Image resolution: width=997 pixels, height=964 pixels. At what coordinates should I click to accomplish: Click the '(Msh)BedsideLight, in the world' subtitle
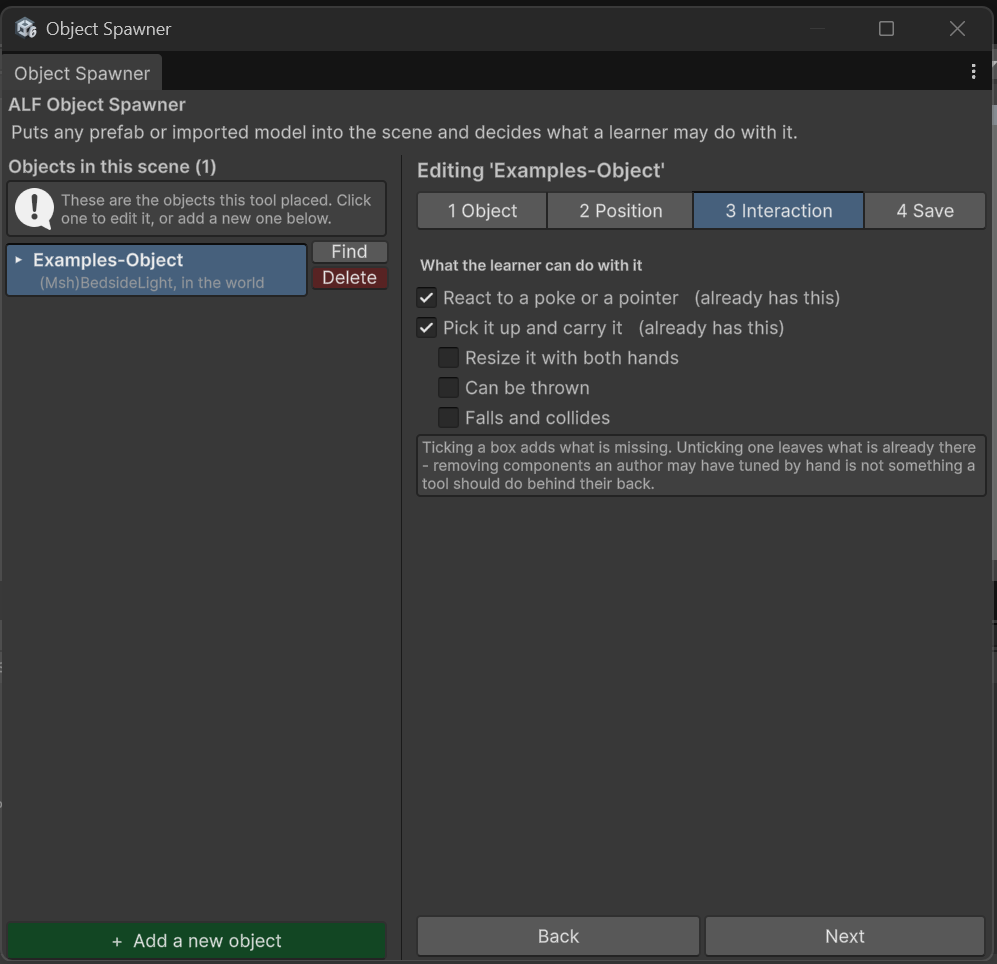coord(151,283)
